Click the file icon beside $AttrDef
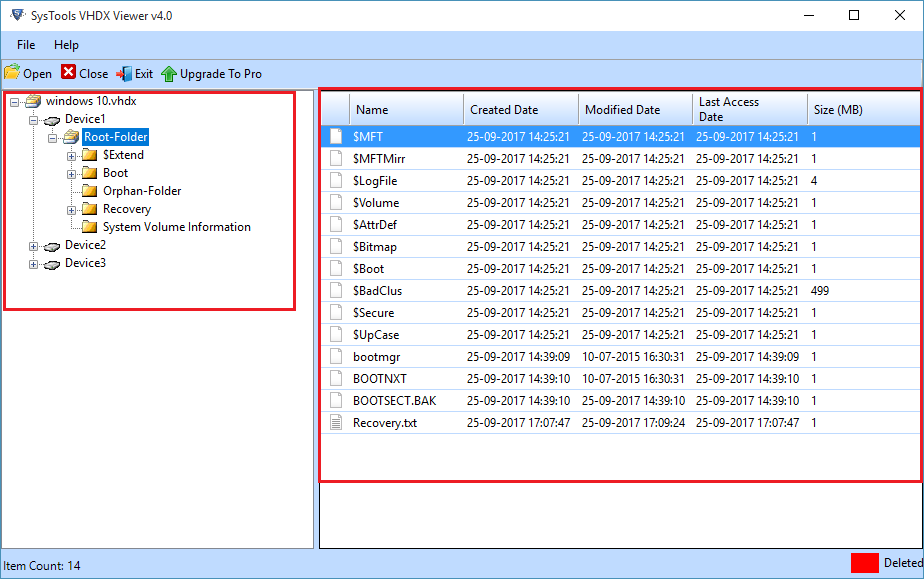Viewport: 924px width, 579px height. click(x=336, y=224)
